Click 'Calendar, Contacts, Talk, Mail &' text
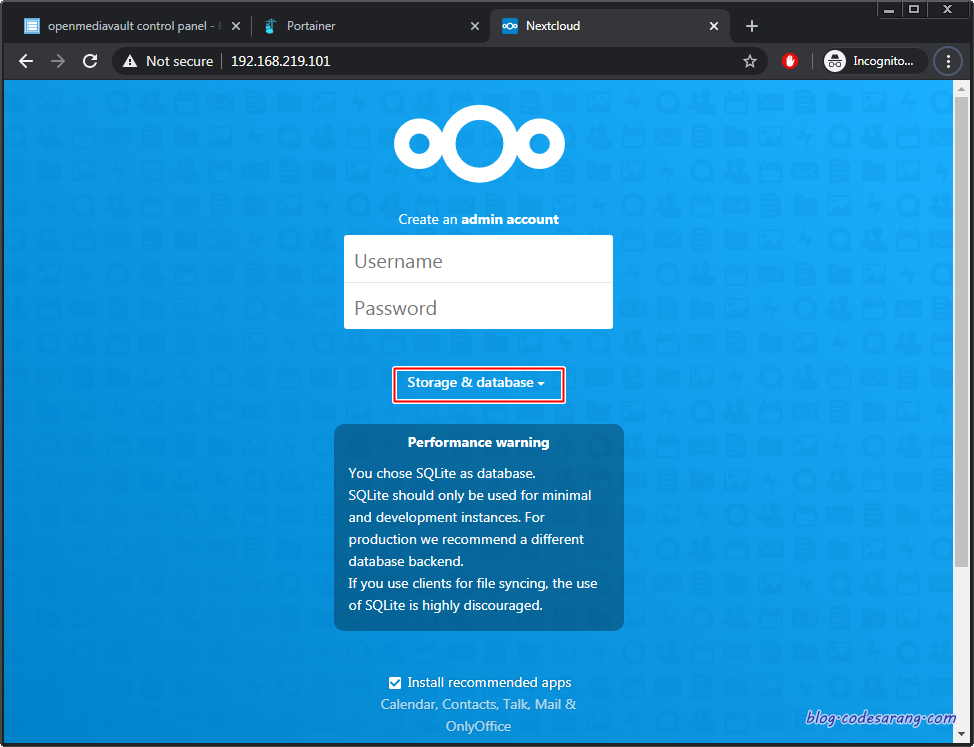Viewport: 974px width, 747px height. 478,704
